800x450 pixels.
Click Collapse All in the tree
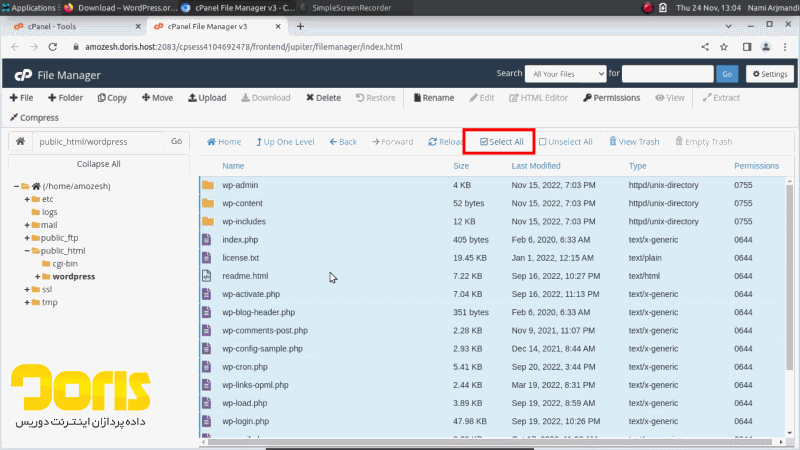click(x=98, y=164)
